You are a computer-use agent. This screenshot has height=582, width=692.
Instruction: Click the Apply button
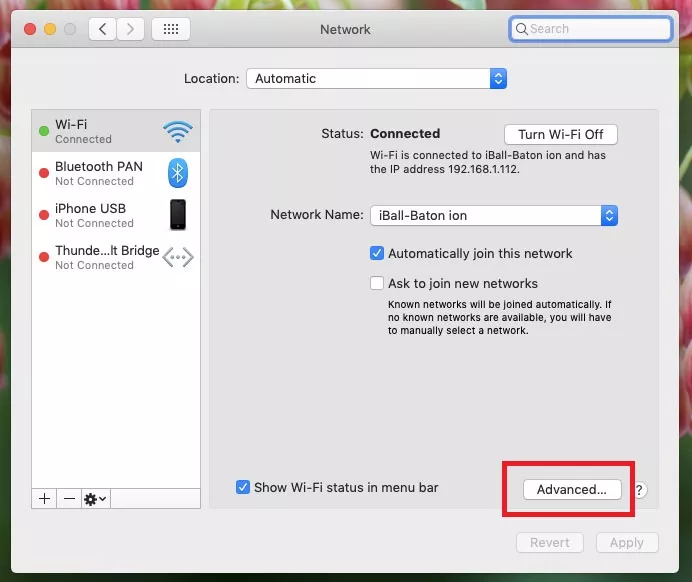[x=627, y=542]
